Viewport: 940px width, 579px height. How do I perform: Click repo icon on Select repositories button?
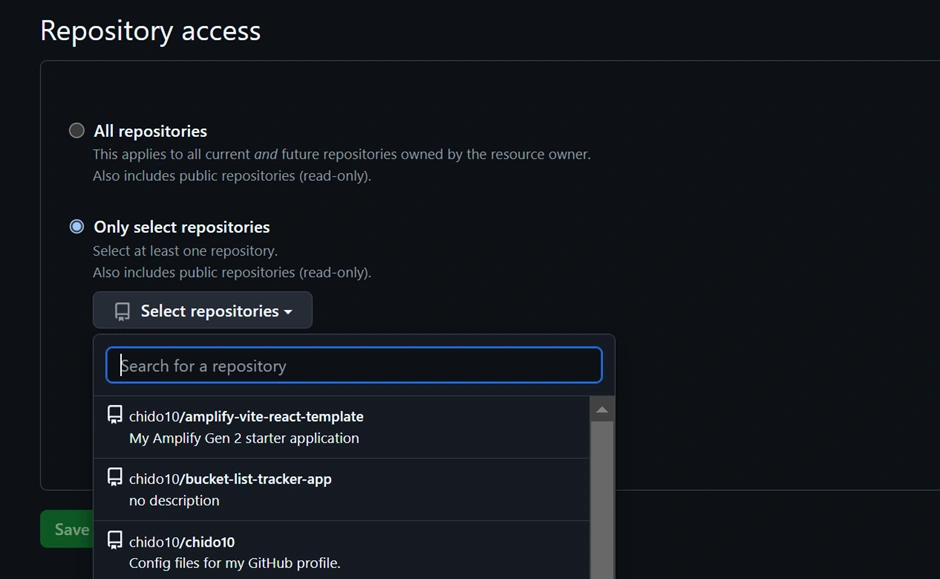tap(122, 311)
